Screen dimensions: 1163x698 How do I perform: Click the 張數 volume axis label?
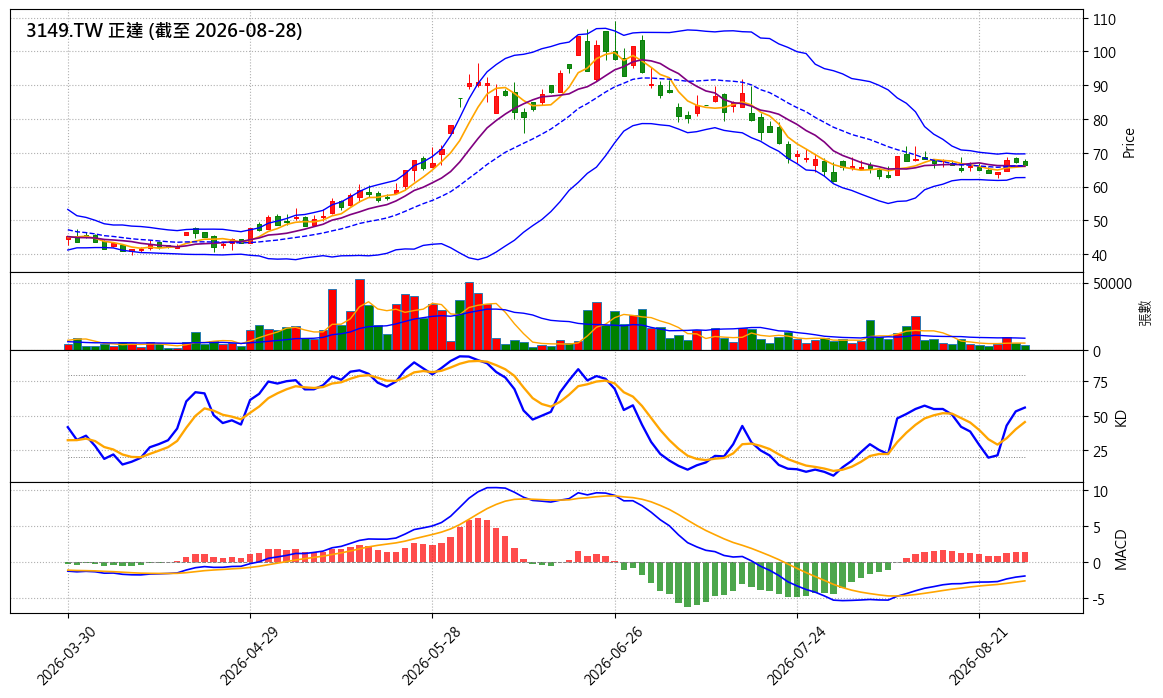[x=1146, y=313]
